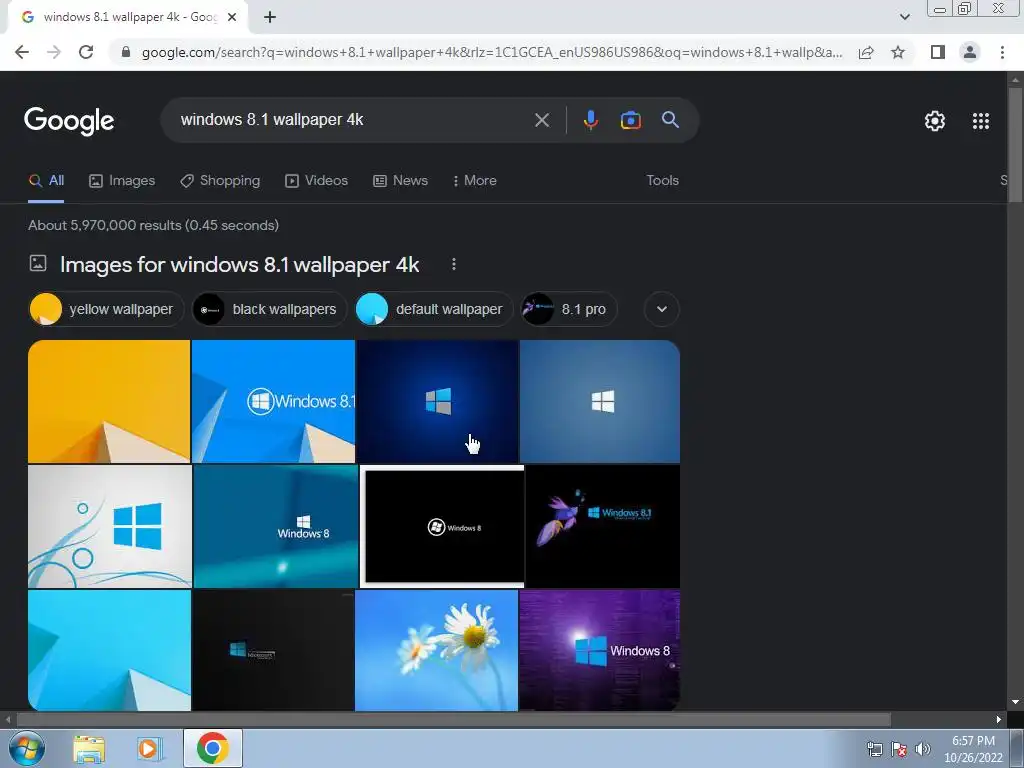Reload the current page
1024x768 pixels.
coord(86,52)
